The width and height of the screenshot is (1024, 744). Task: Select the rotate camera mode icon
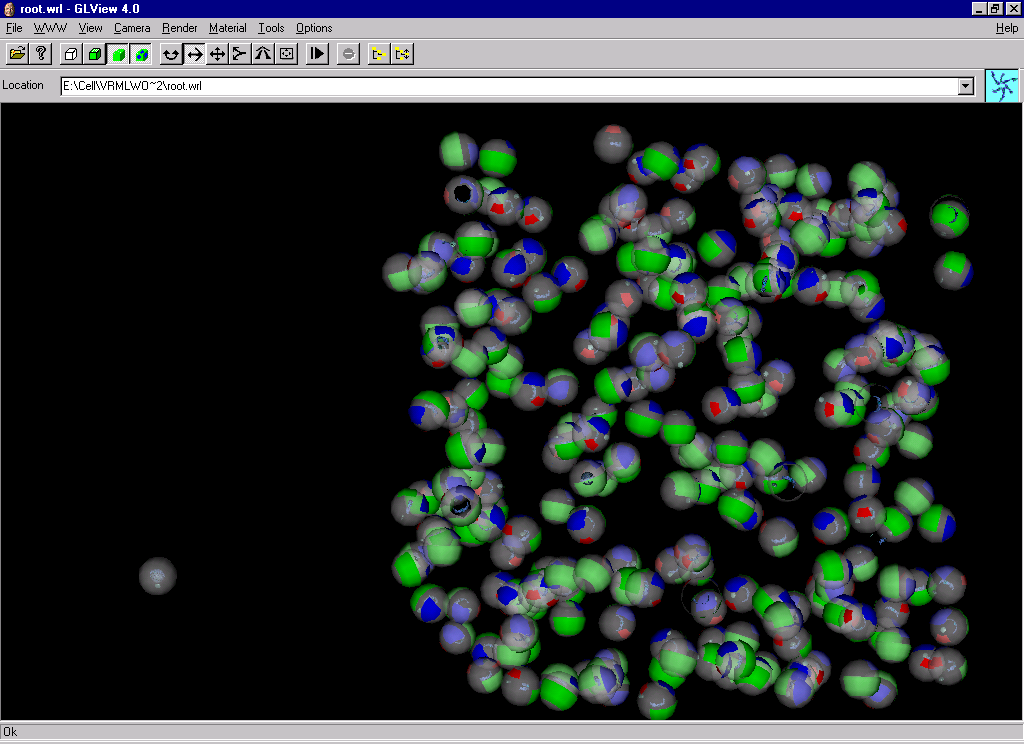(171, 54)
